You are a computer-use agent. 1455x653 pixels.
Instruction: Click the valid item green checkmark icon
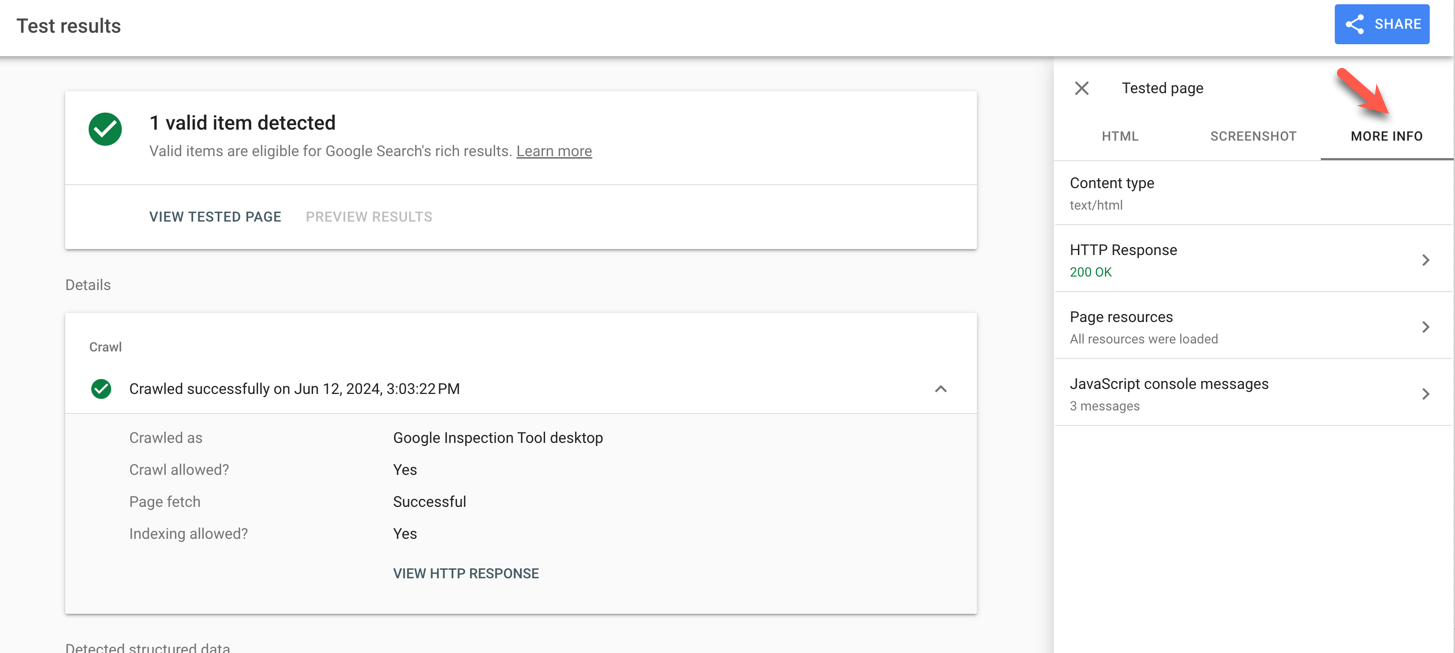(x=105, y=129)
